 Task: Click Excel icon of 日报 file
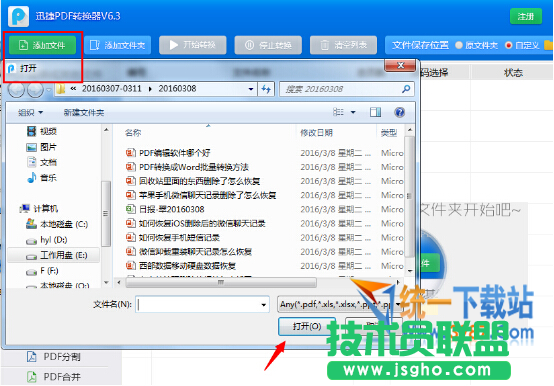130,209
